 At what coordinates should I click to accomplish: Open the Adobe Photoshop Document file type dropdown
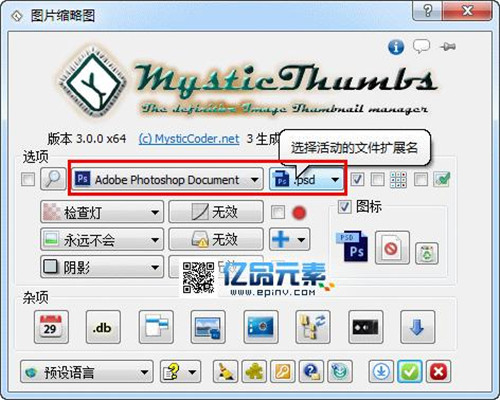point(167,180)
